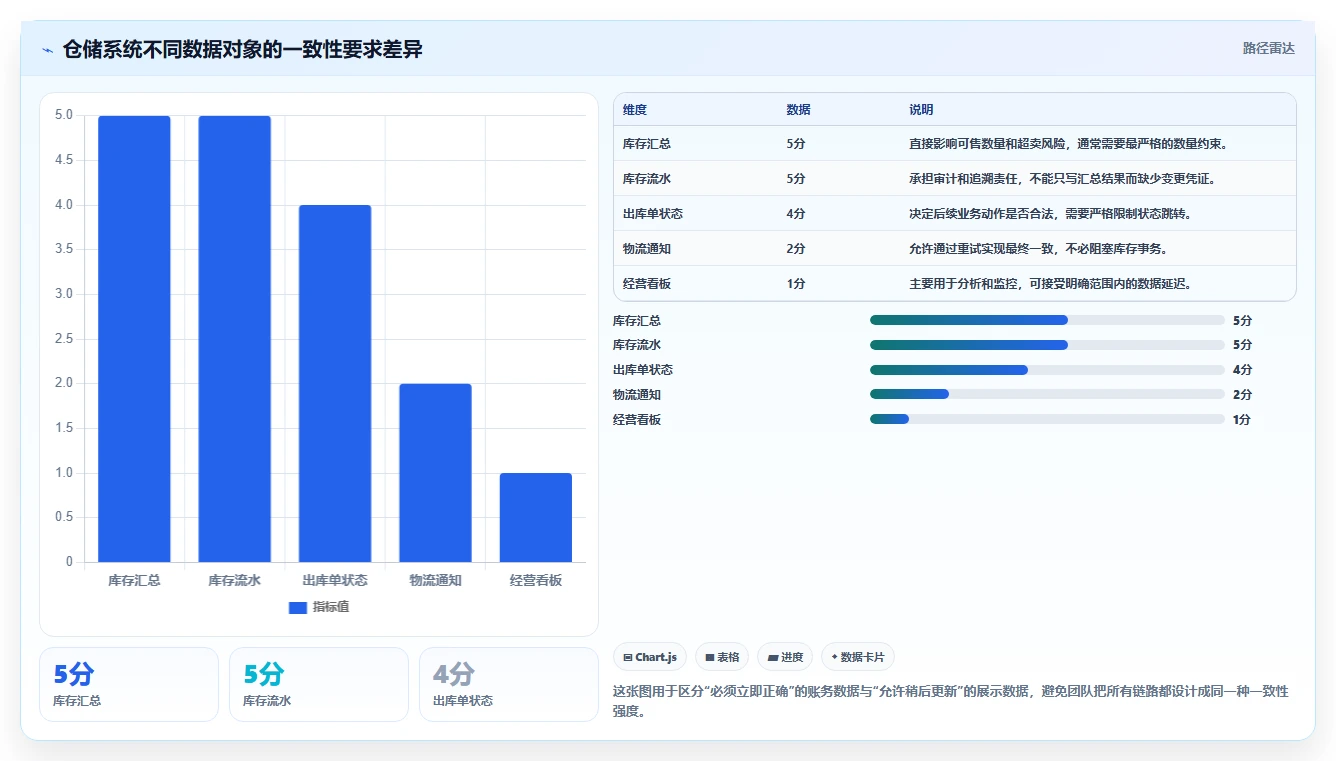Select the 库存流水 cell in the table

(x=647, y=179)
